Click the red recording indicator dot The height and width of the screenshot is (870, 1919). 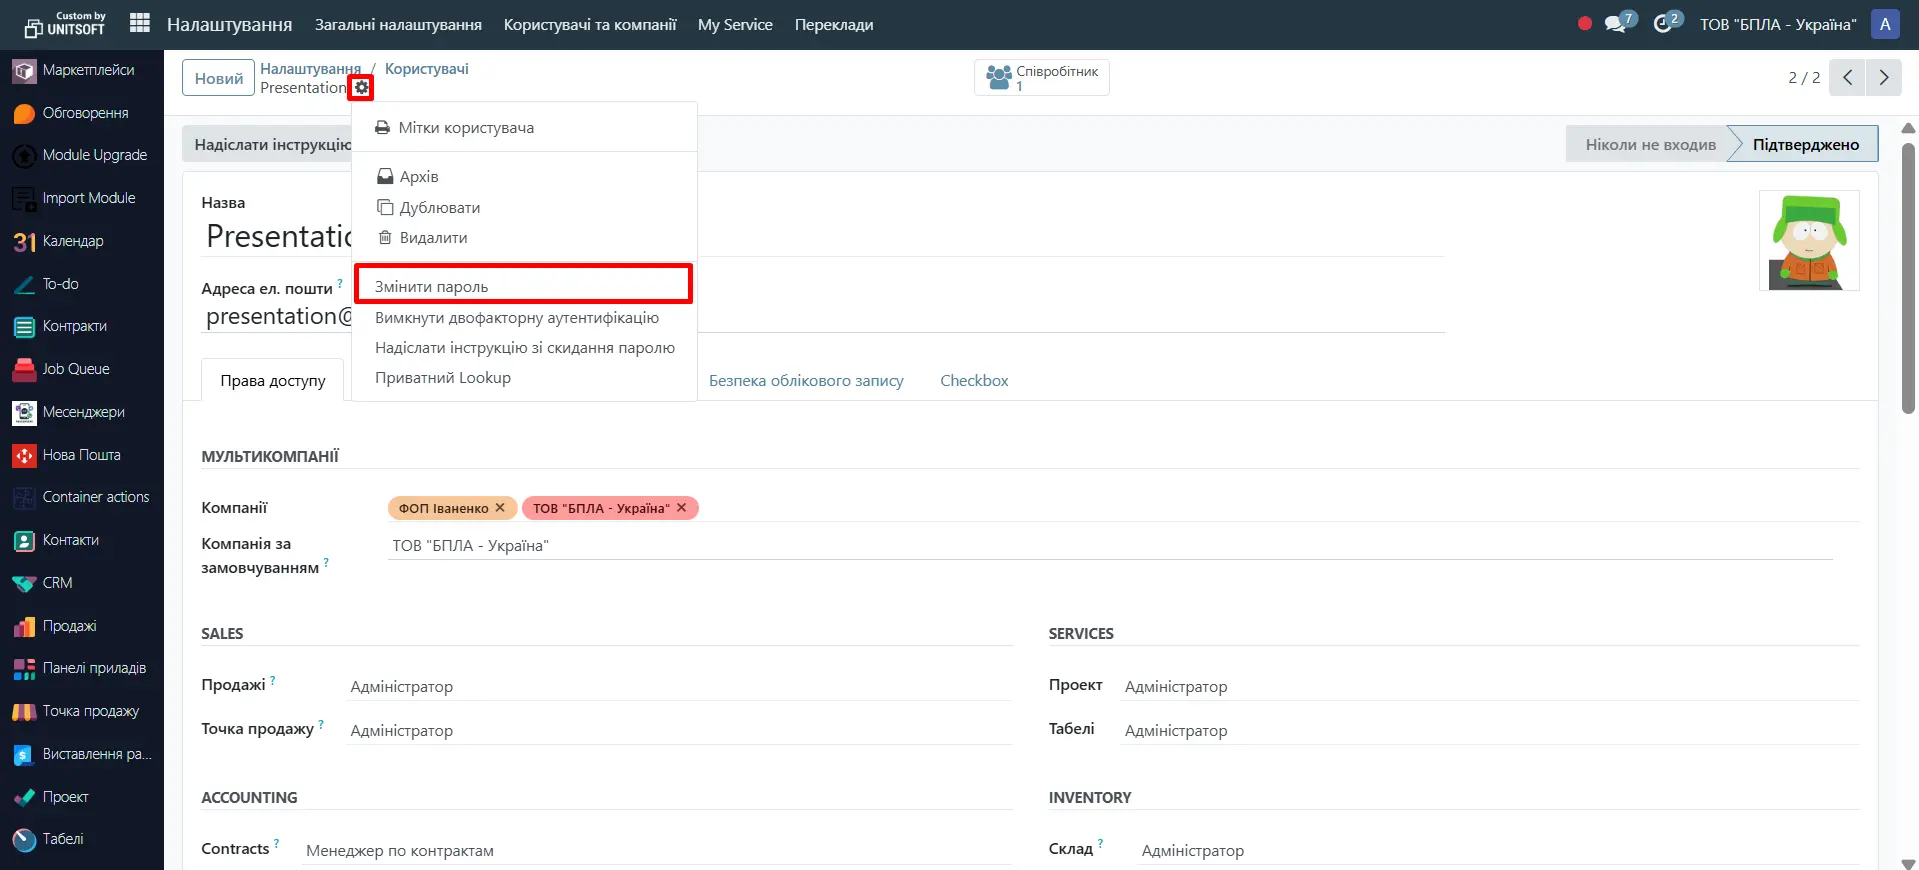tap(1584, 24)
